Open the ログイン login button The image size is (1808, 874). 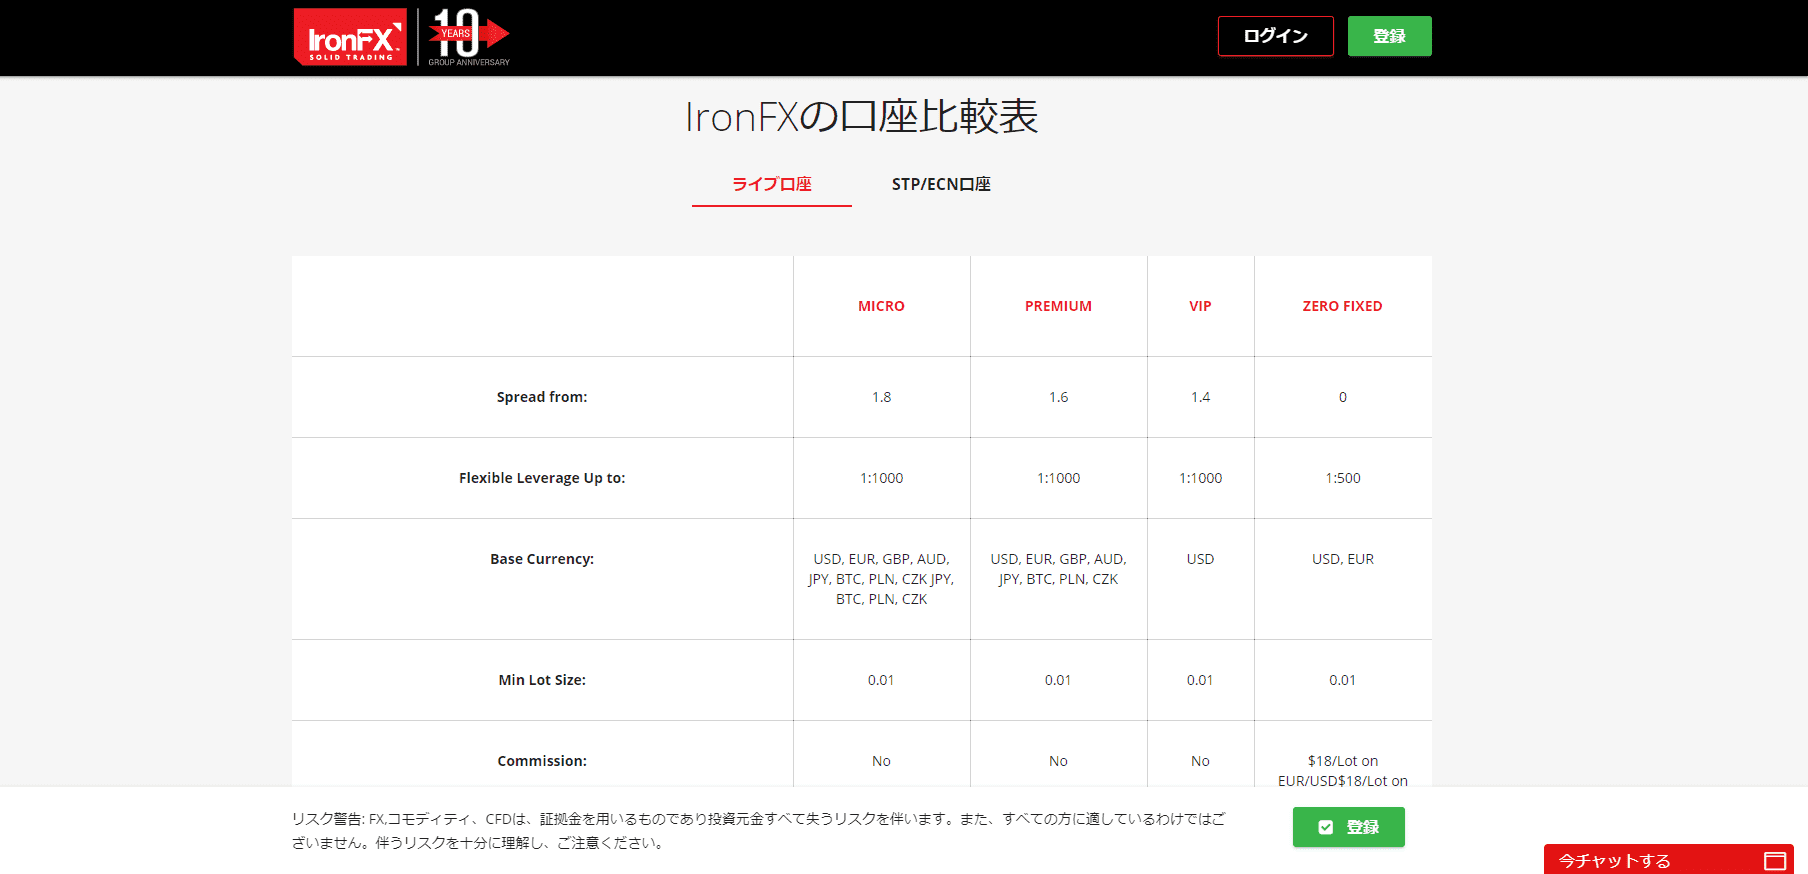click(1275, 36)
